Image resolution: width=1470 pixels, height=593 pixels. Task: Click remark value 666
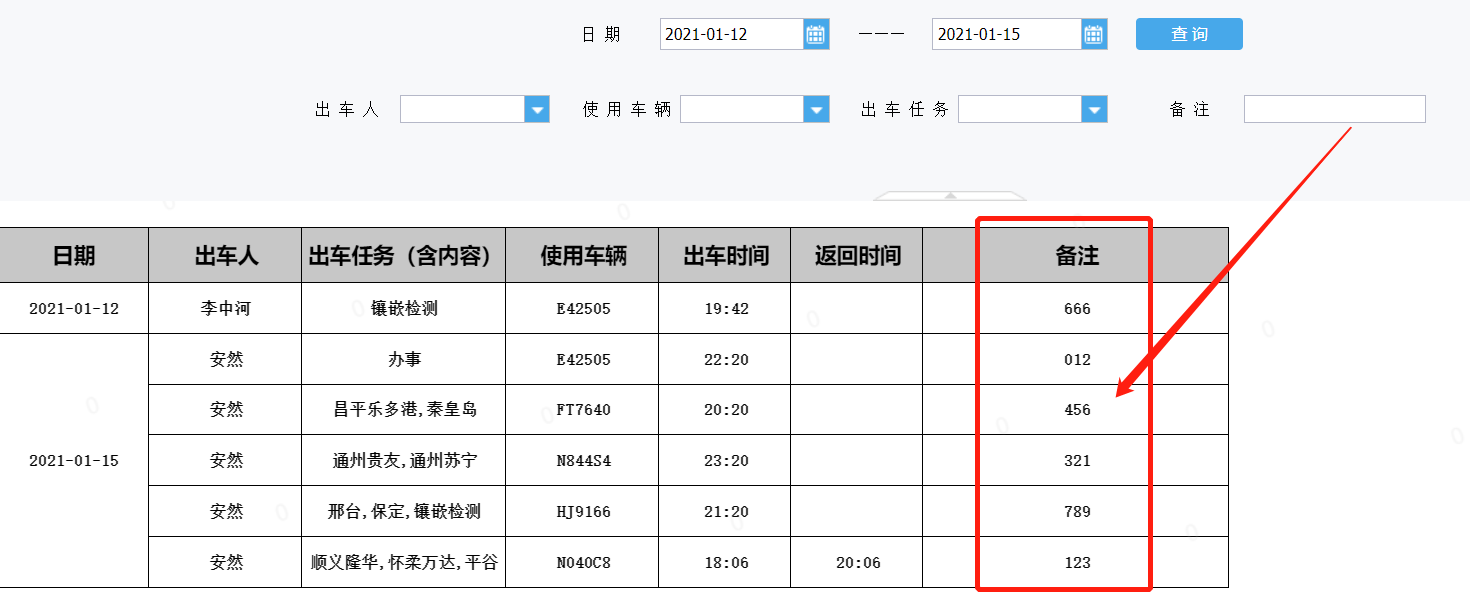[1076, 308]
